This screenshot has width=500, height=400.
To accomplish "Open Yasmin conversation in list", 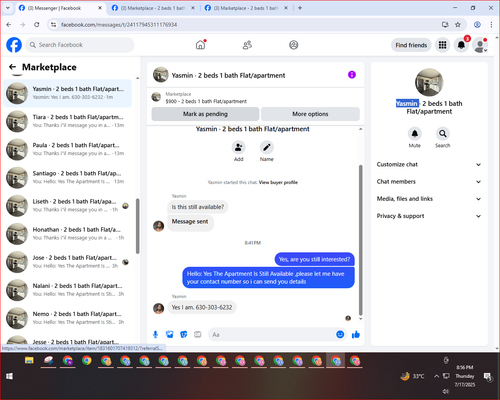I will (x=67, y=93).
